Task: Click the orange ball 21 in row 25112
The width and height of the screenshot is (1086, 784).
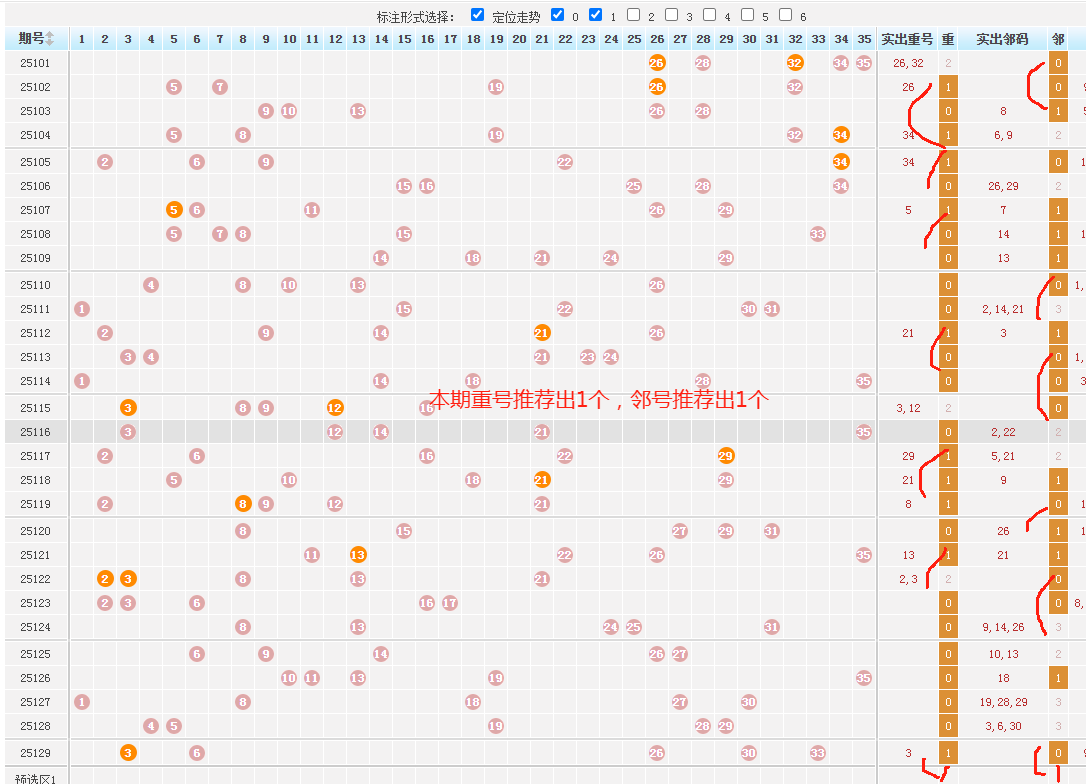Action: coord(542,333)
